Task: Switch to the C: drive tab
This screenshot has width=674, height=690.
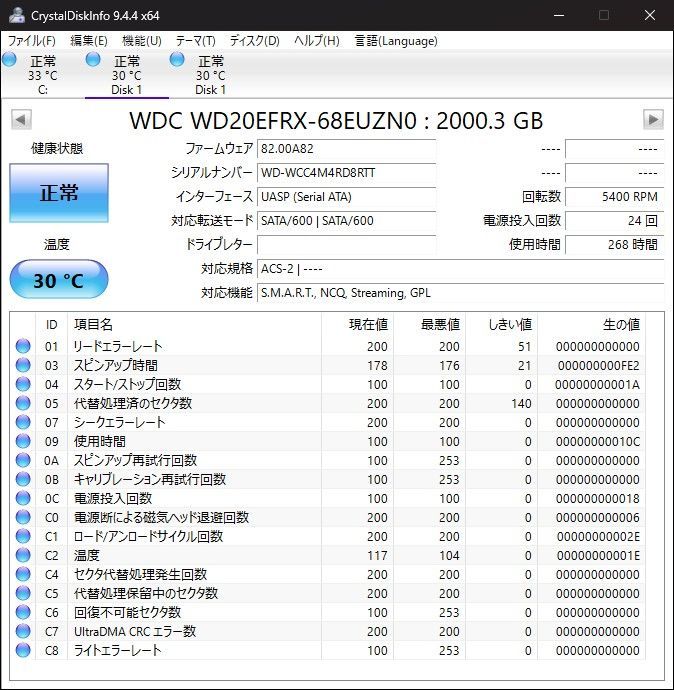Action: click(42, 75)
